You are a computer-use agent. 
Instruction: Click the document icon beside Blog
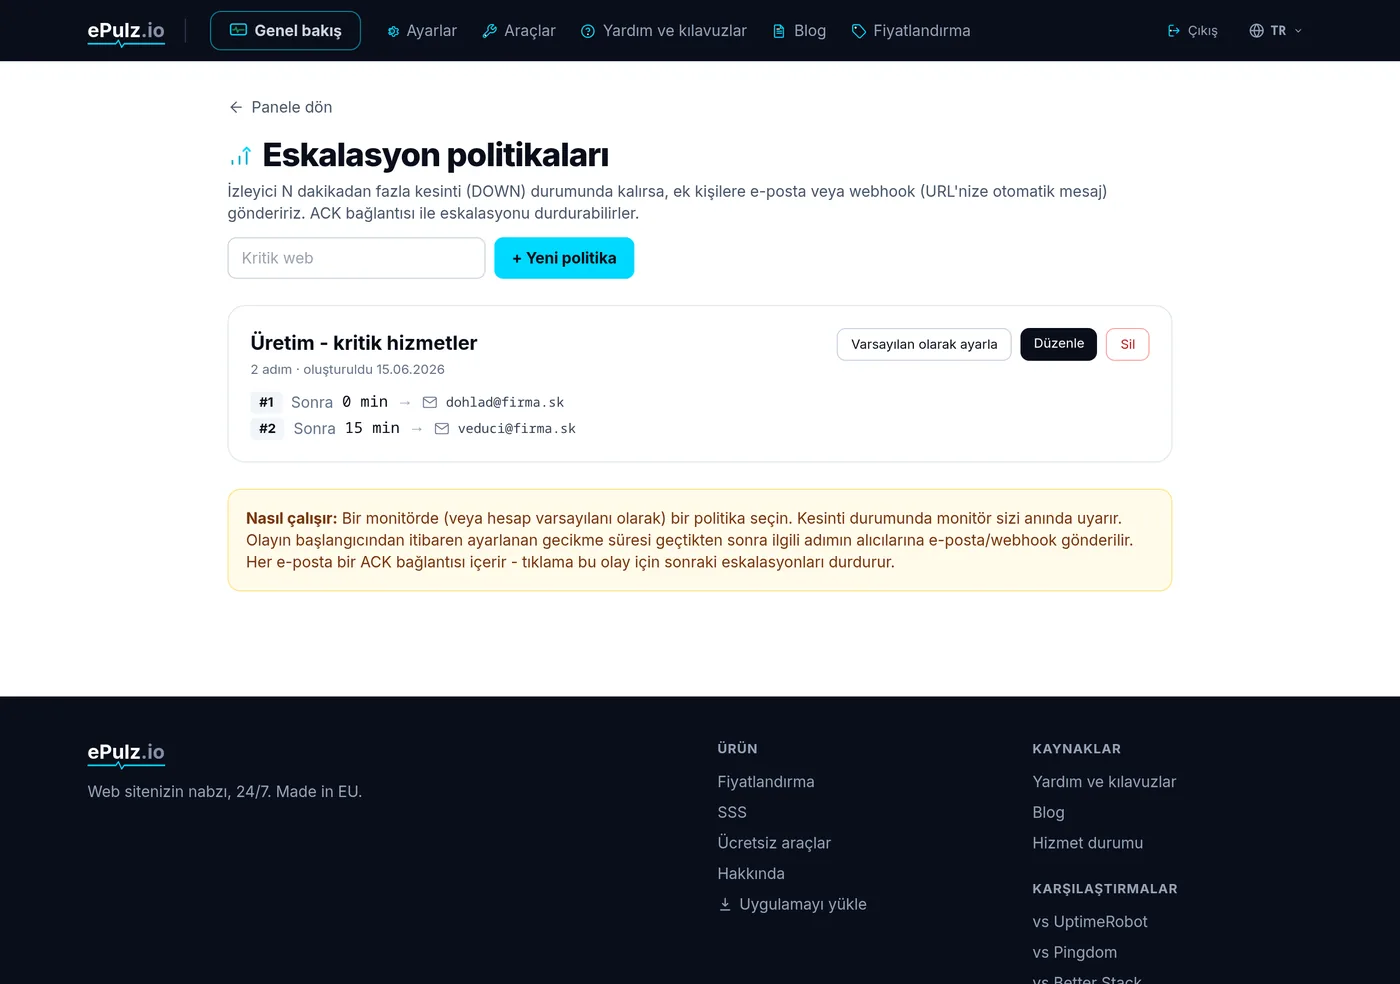coord(779,31)
